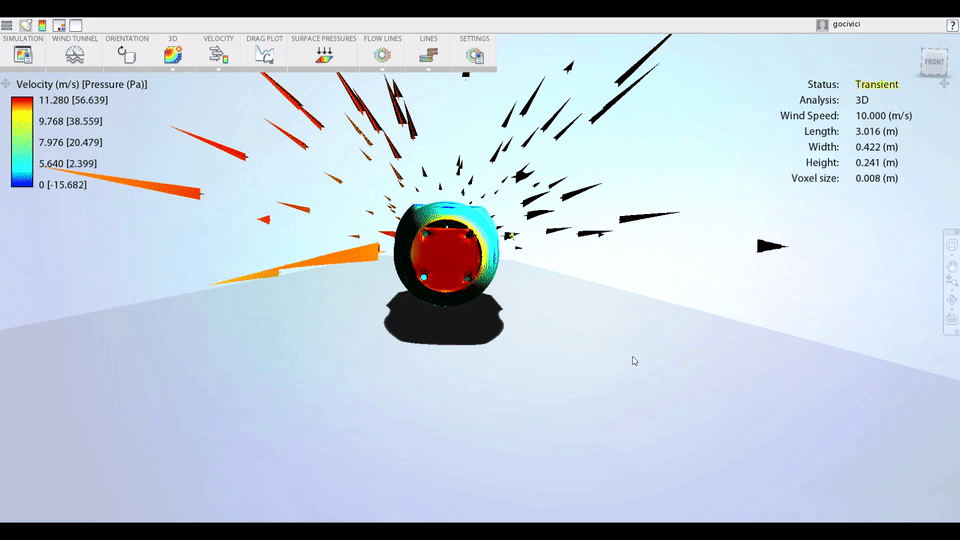Click the Look At tool in navigation bar
The width and height of the screenshot is (960, 540).
point(951,320)
